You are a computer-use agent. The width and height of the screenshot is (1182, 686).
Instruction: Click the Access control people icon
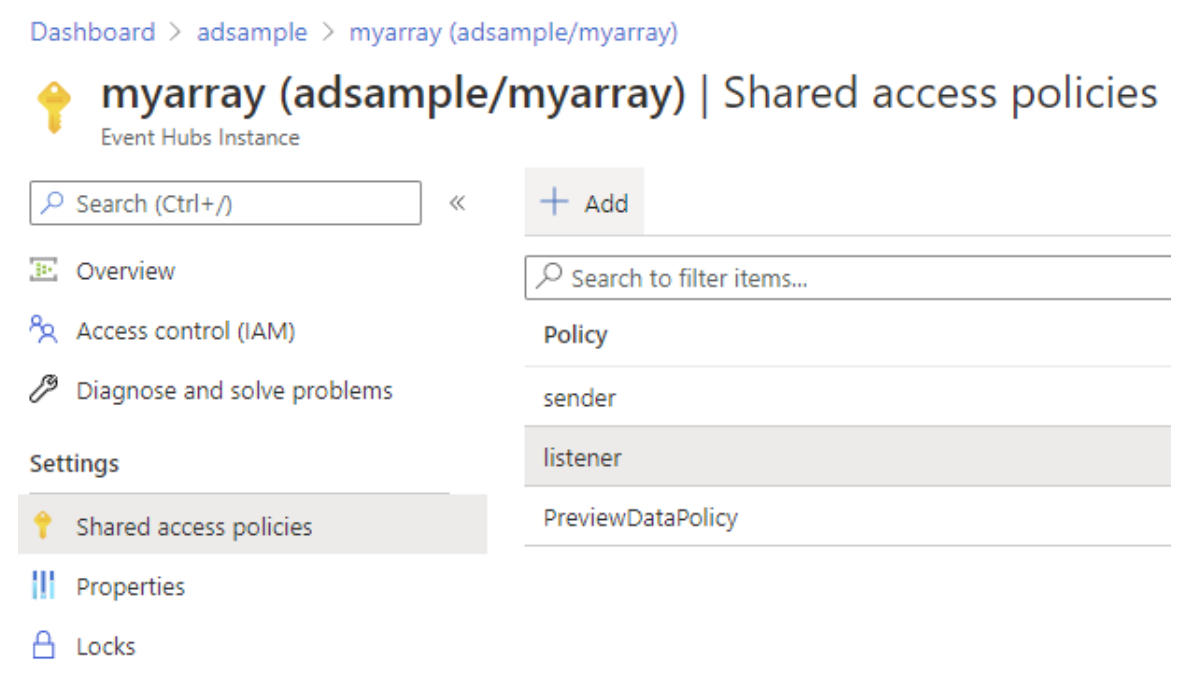43,330
